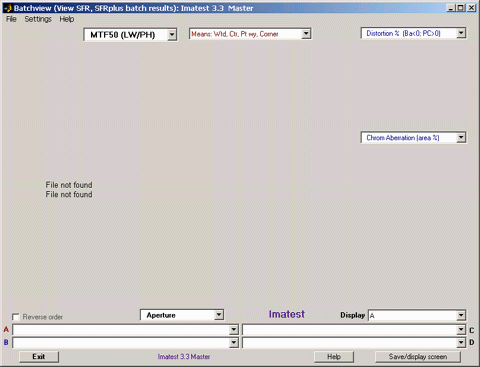Click the second File not found message
Image resolution: width=480 pixels, height=367 pixels.
click(69, 194)
